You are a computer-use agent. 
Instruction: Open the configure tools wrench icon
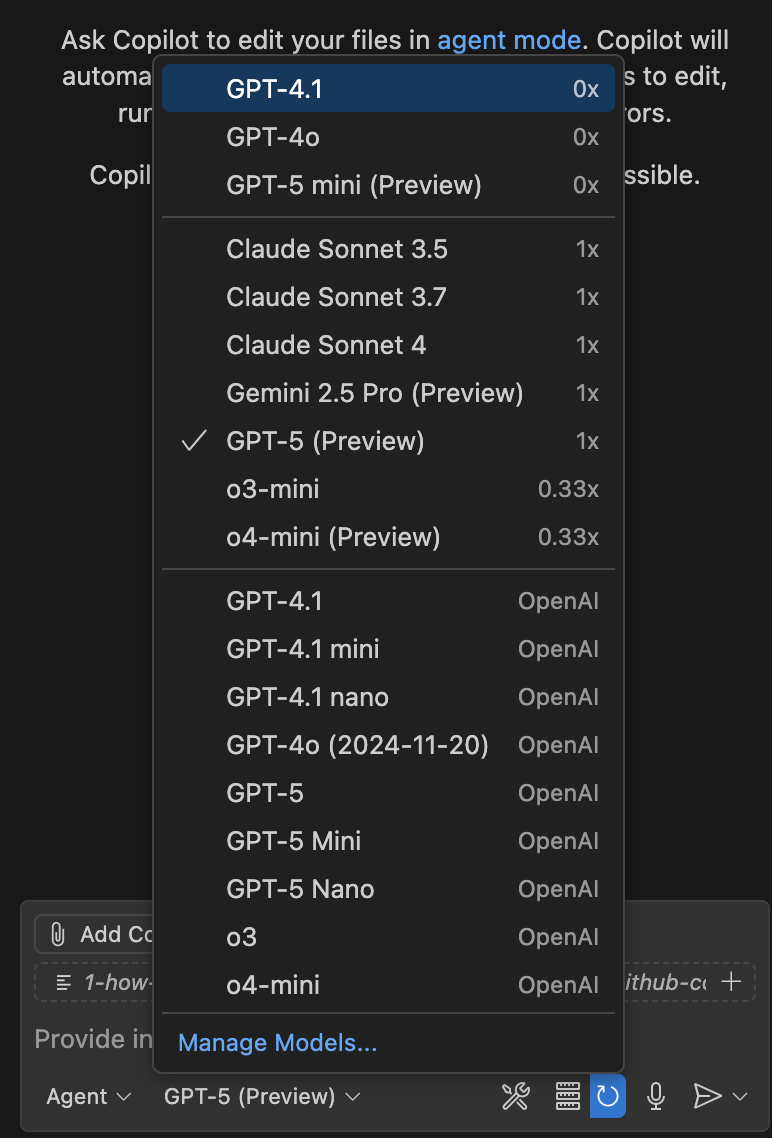click(x=516, y=1096)
